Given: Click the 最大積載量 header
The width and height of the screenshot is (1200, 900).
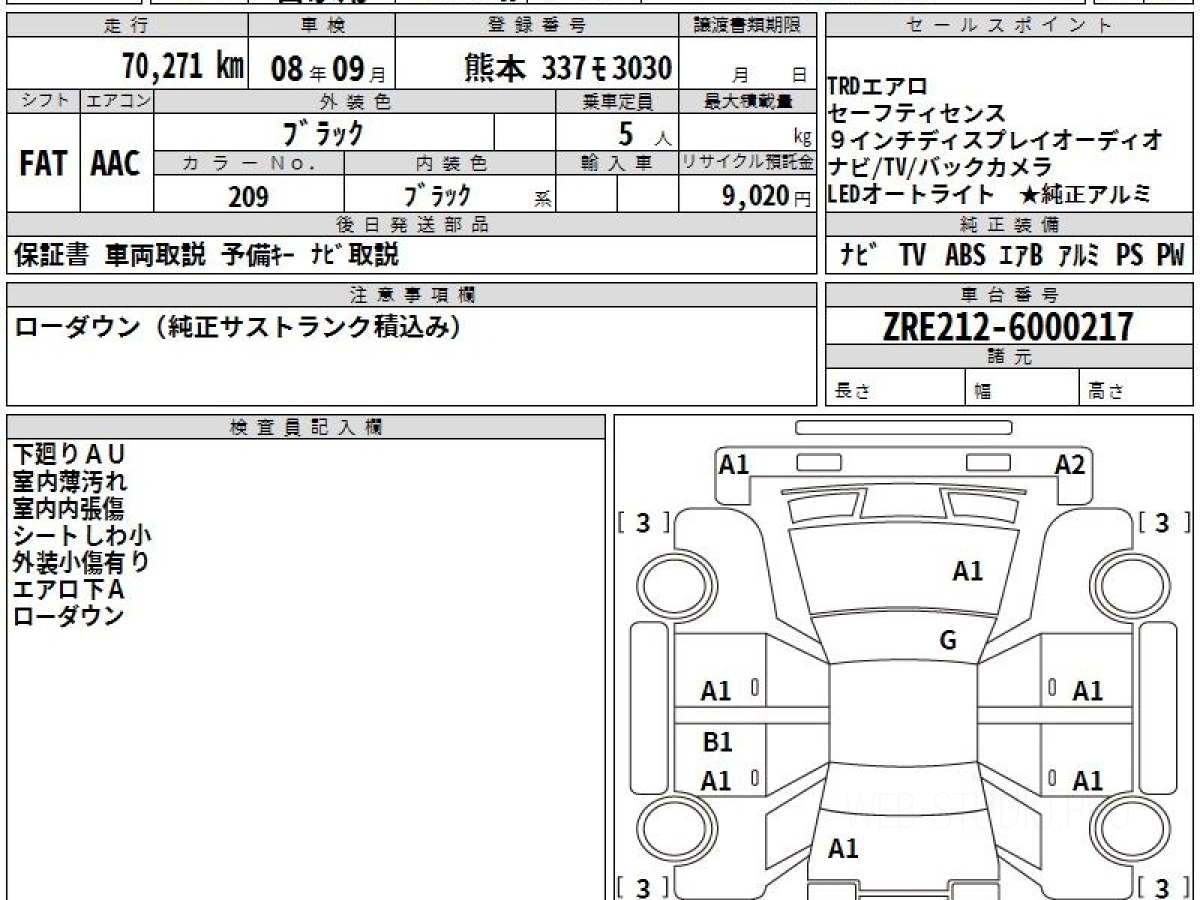Looking at the screenshot, I should (748, 101).
